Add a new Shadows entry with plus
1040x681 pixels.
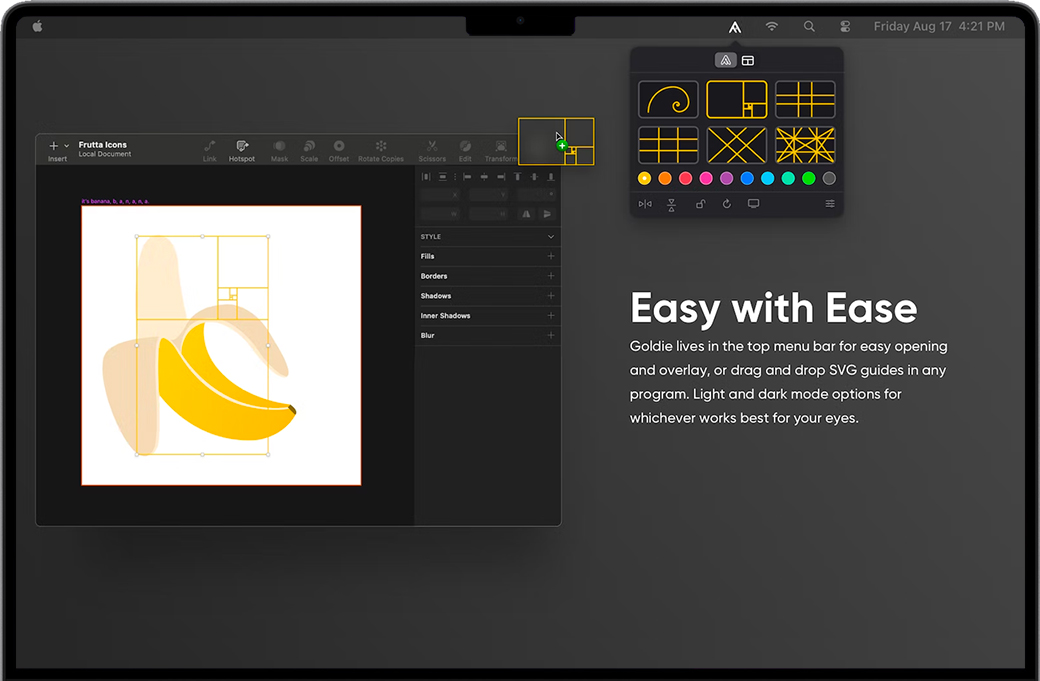click(551, 296)
